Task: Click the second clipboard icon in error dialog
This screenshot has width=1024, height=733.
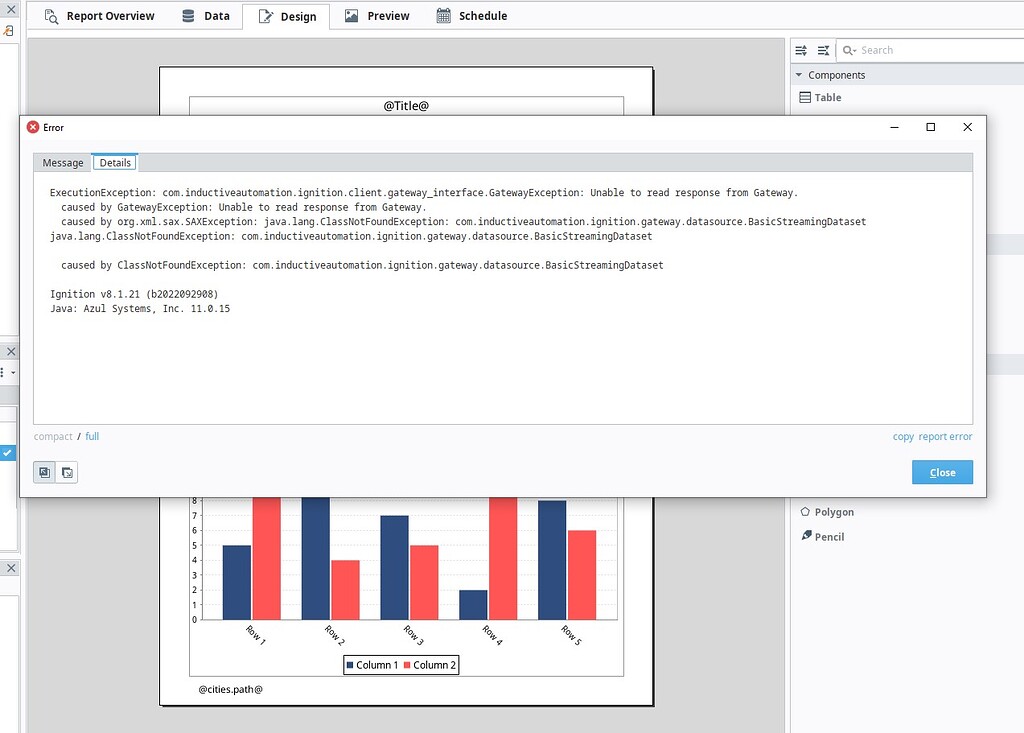Action: (x=67, y=472)
